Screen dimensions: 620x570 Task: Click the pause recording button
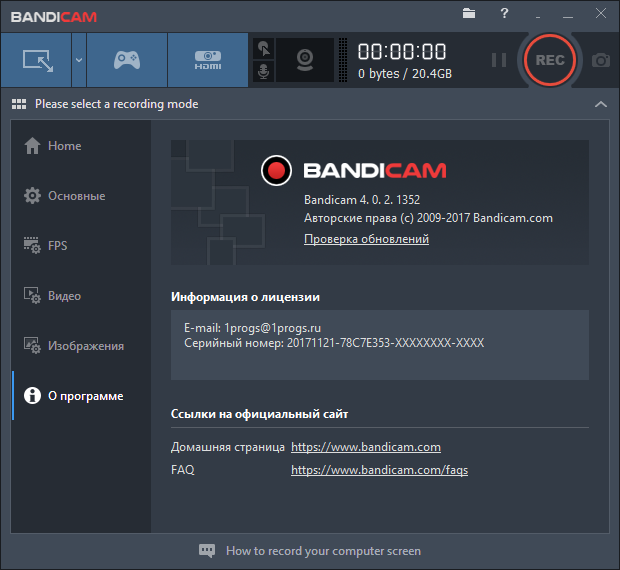pos(499,60)
